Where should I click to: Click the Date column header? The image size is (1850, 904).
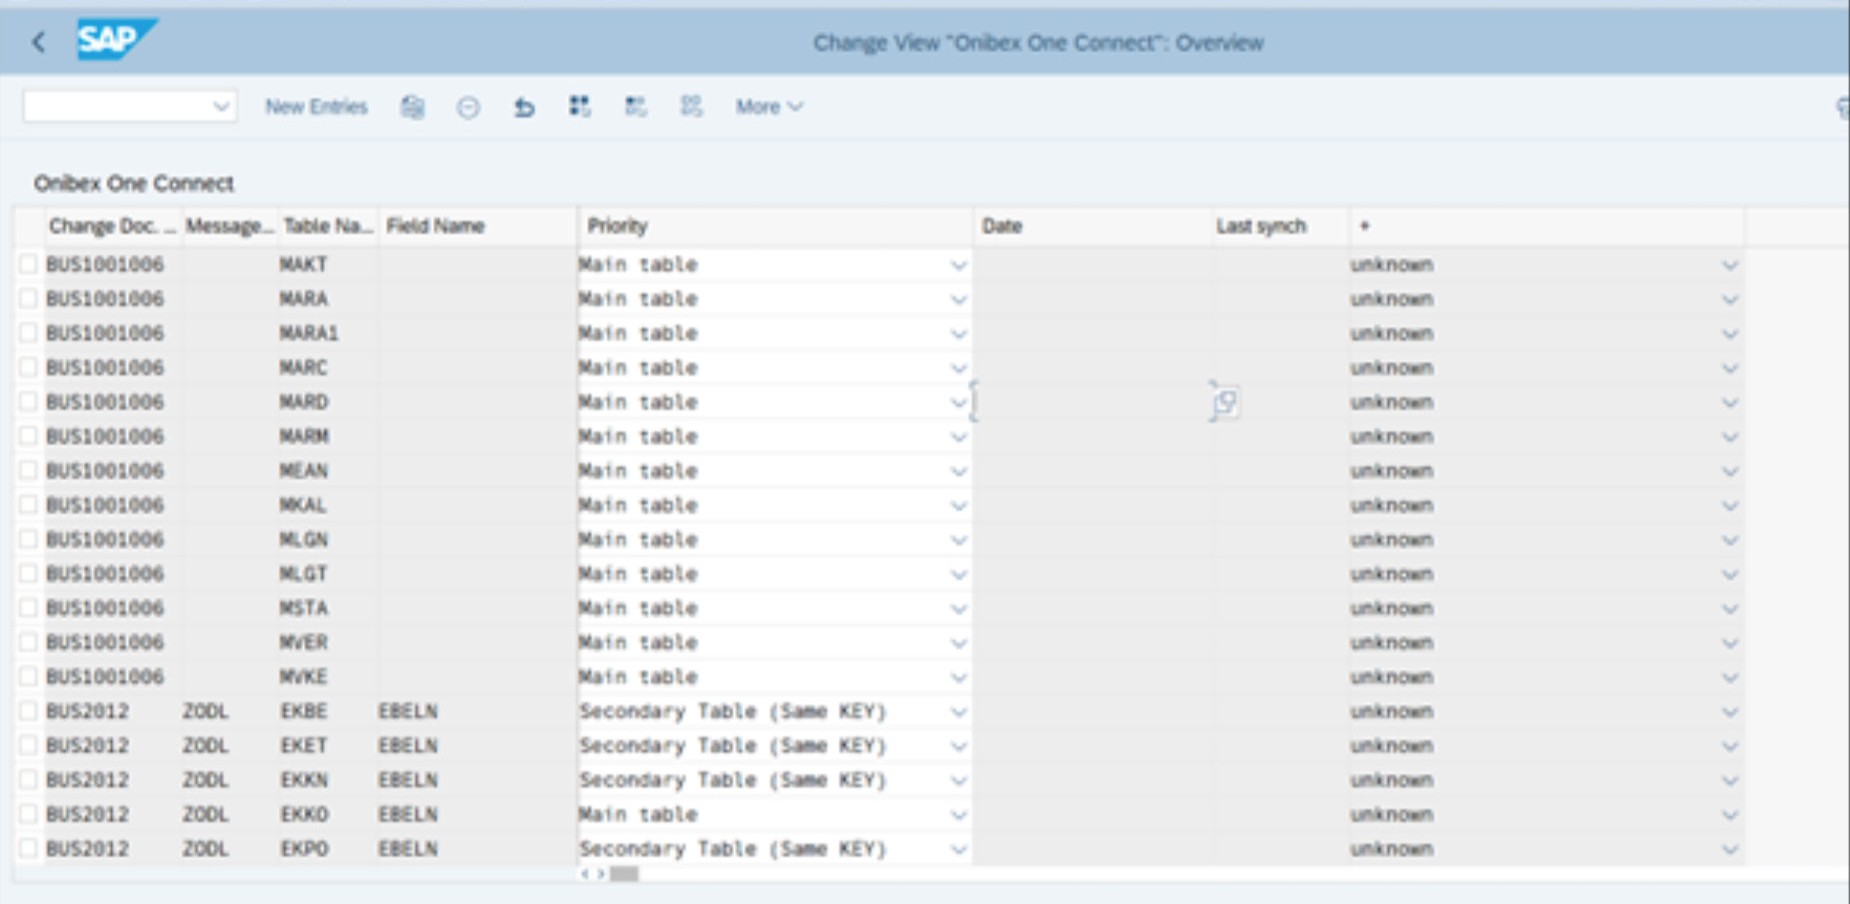pos(1092,226)
